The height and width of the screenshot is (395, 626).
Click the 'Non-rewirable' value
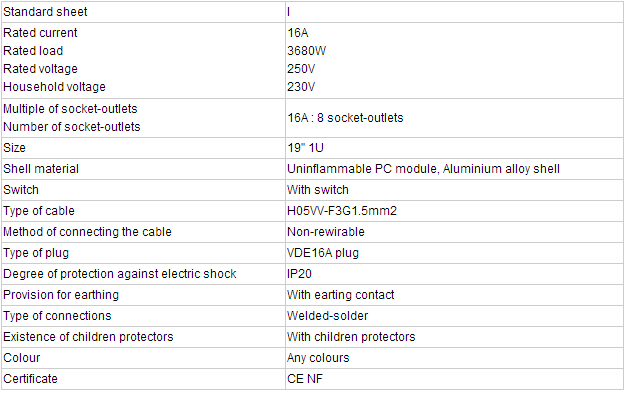326,232
